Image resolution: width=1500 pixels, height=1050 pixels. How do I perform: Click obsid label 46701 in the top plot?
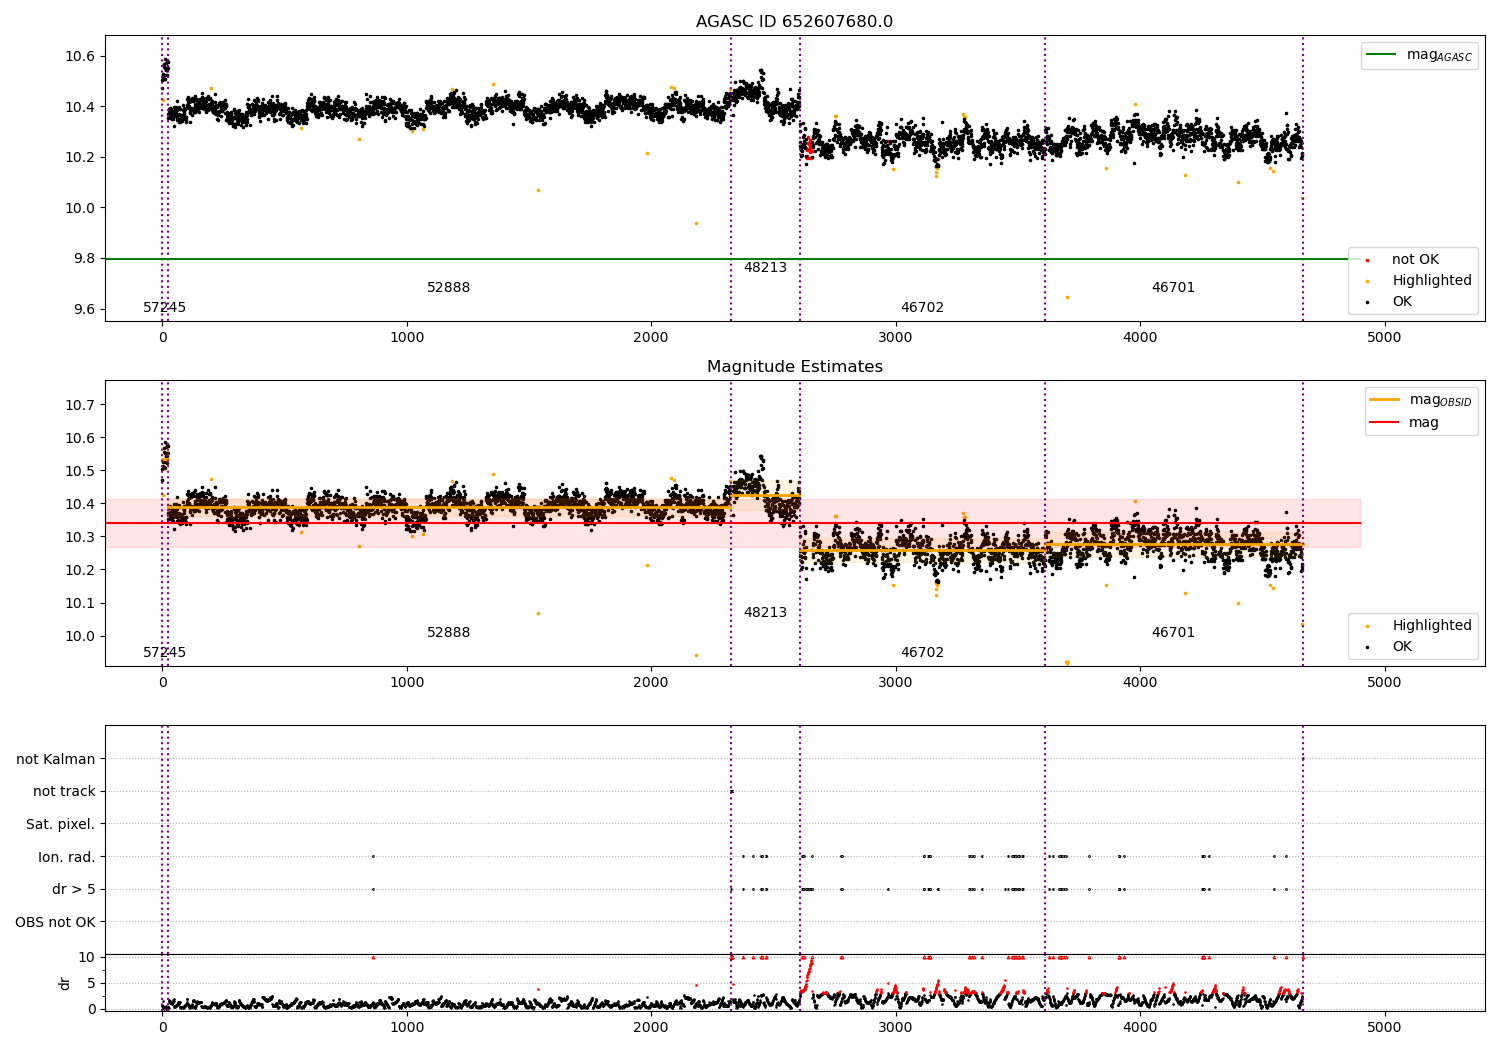pyautogui.click(x=1173, y=287)
